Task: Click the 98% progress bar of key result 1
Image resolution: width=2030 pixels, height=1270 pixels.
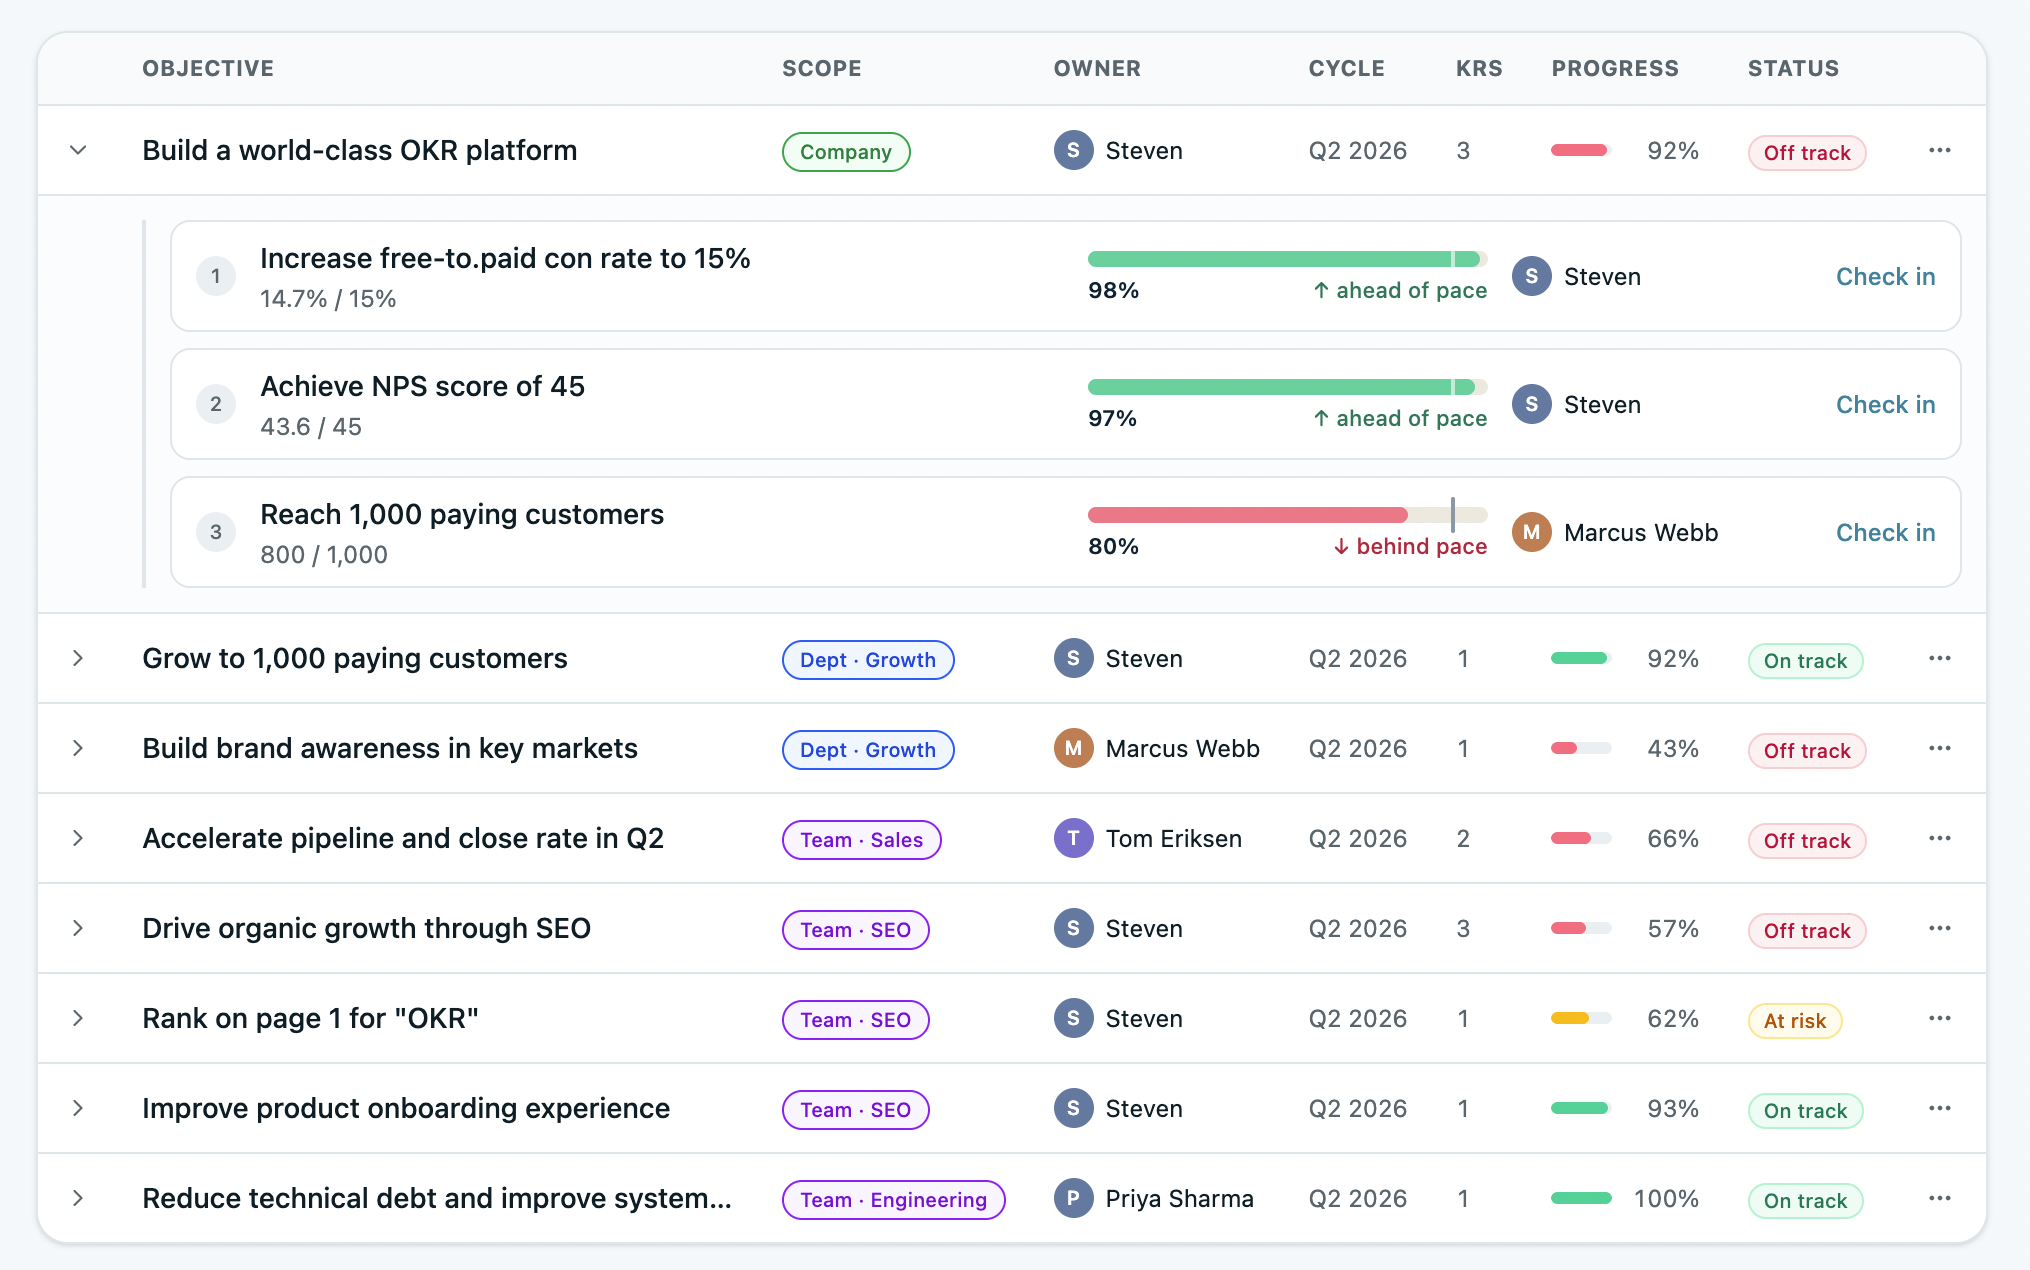Action: click(1287, 259)
